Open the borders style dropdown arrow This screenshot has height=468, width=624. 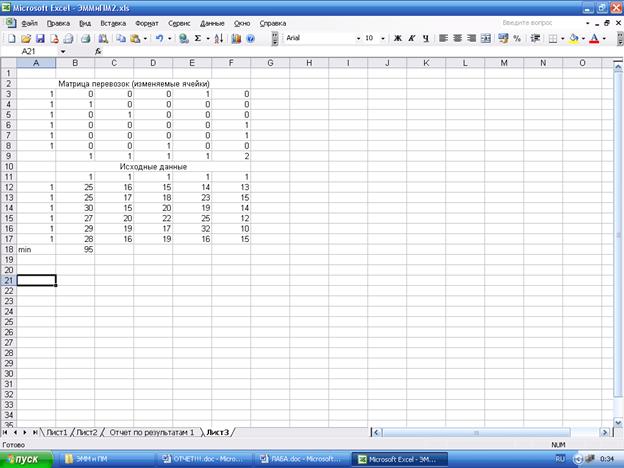pyautogui.click(x=563, y=38)
